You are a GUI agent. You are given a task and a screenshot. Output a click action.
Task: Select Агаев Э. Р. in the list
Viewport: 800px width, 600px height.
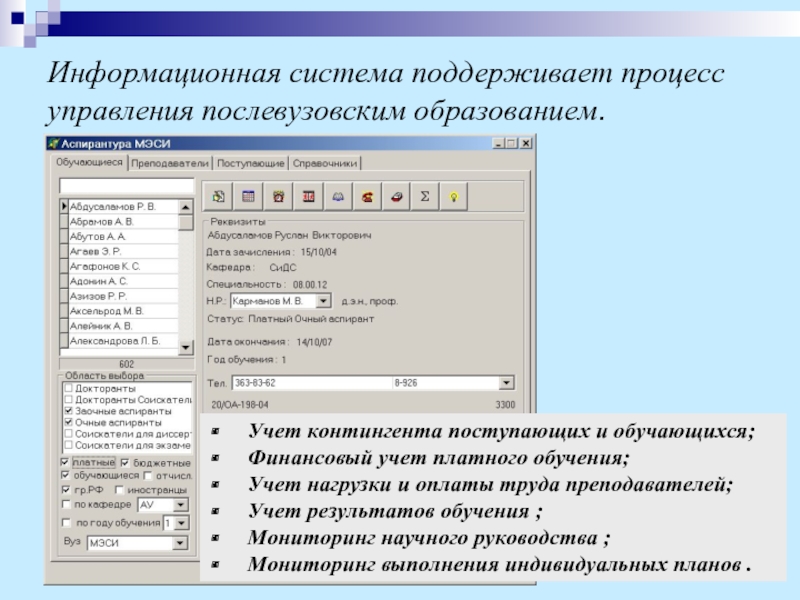[x=123, y=251]
